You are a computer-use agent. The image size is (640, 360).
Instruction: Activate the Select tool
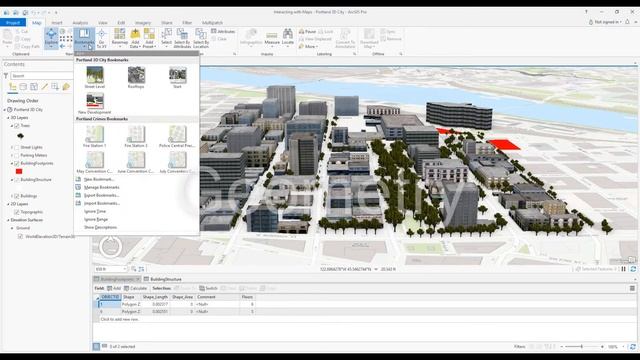point(167,38)
